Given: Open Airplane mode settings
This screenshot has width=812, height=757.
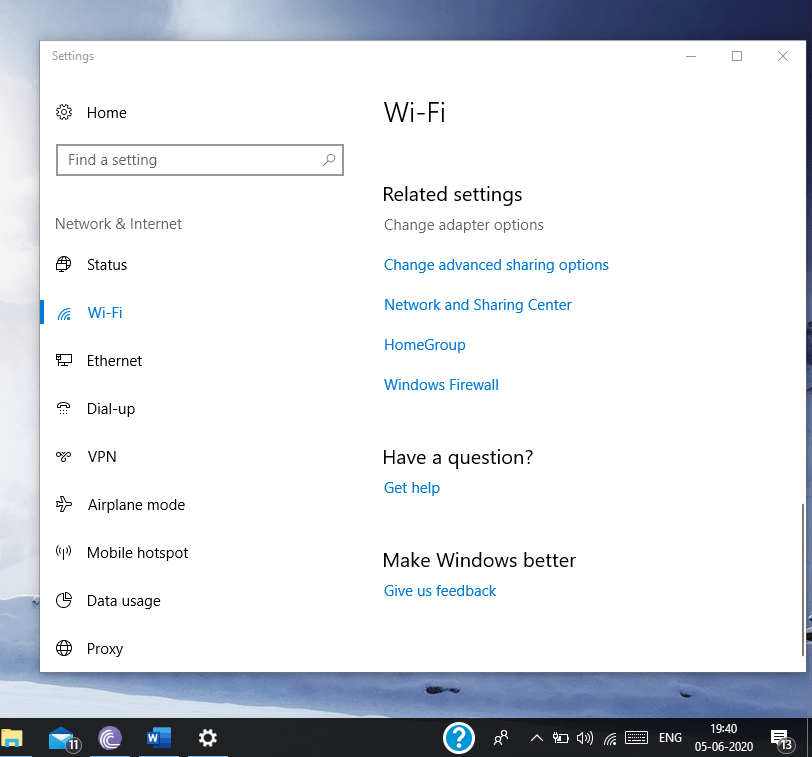Looking at the screenshot, I should (135, 504).
